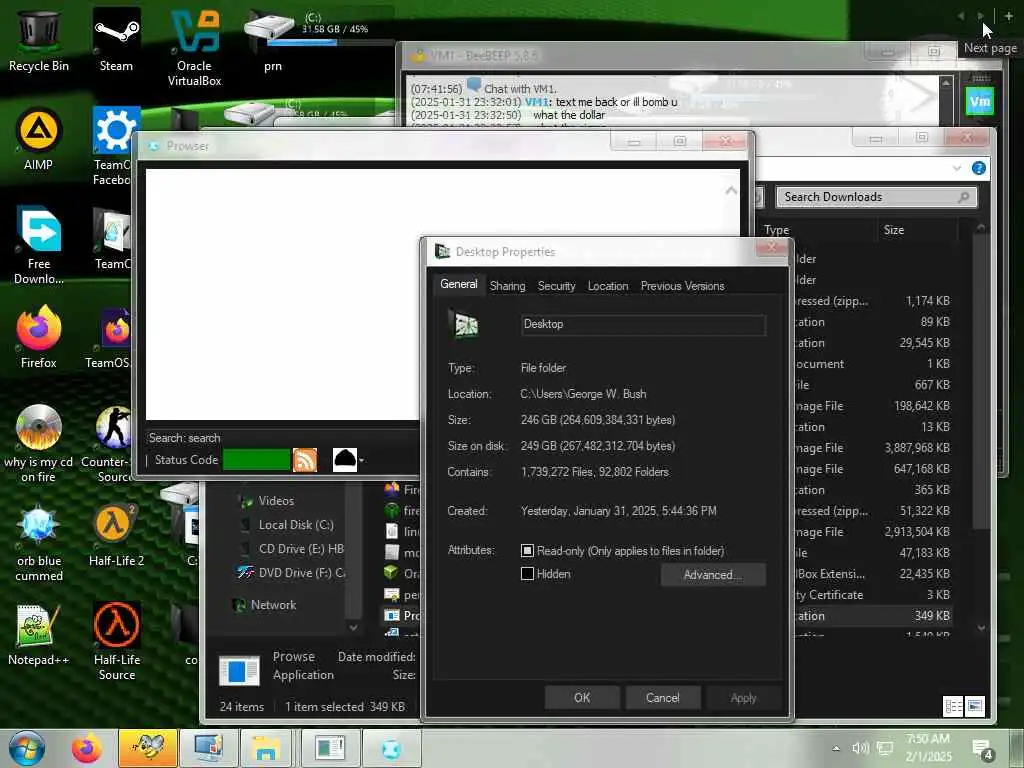Click the VM avatar in BeeBEEP window
The width and height of the screenshot is (1024, 768).
pyautogui.click(x=979, y=101)
